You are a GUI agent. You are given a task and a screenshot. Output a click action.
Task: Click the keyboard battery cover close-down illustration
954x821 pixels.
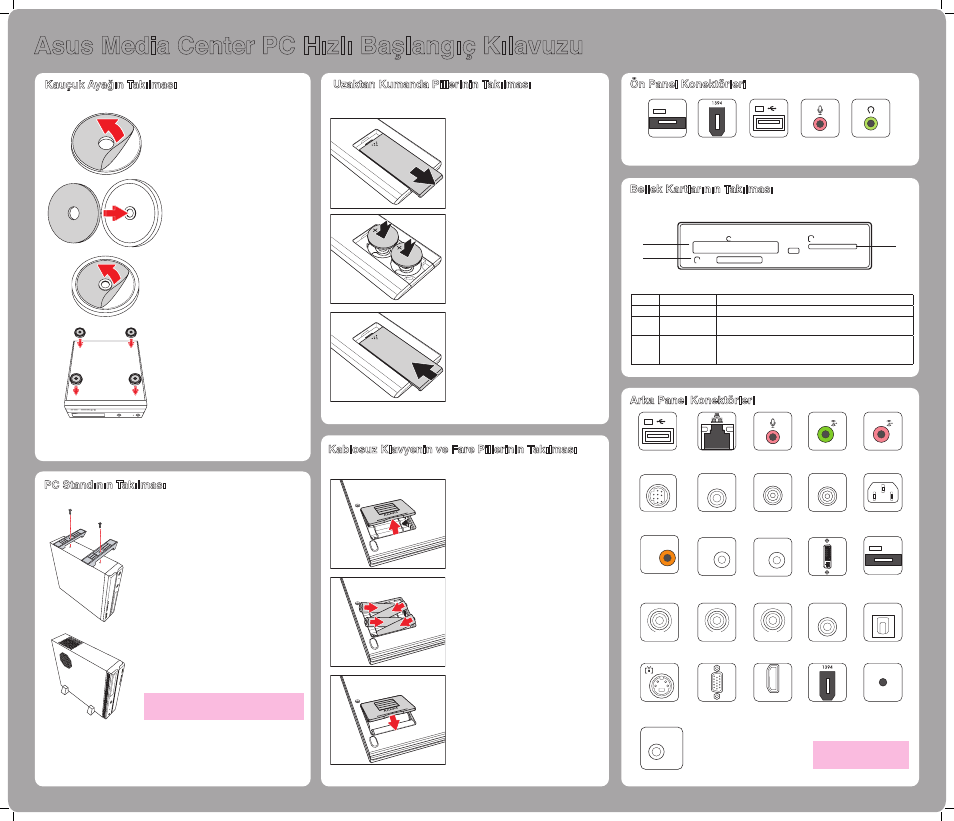click(x=388, y=720)
